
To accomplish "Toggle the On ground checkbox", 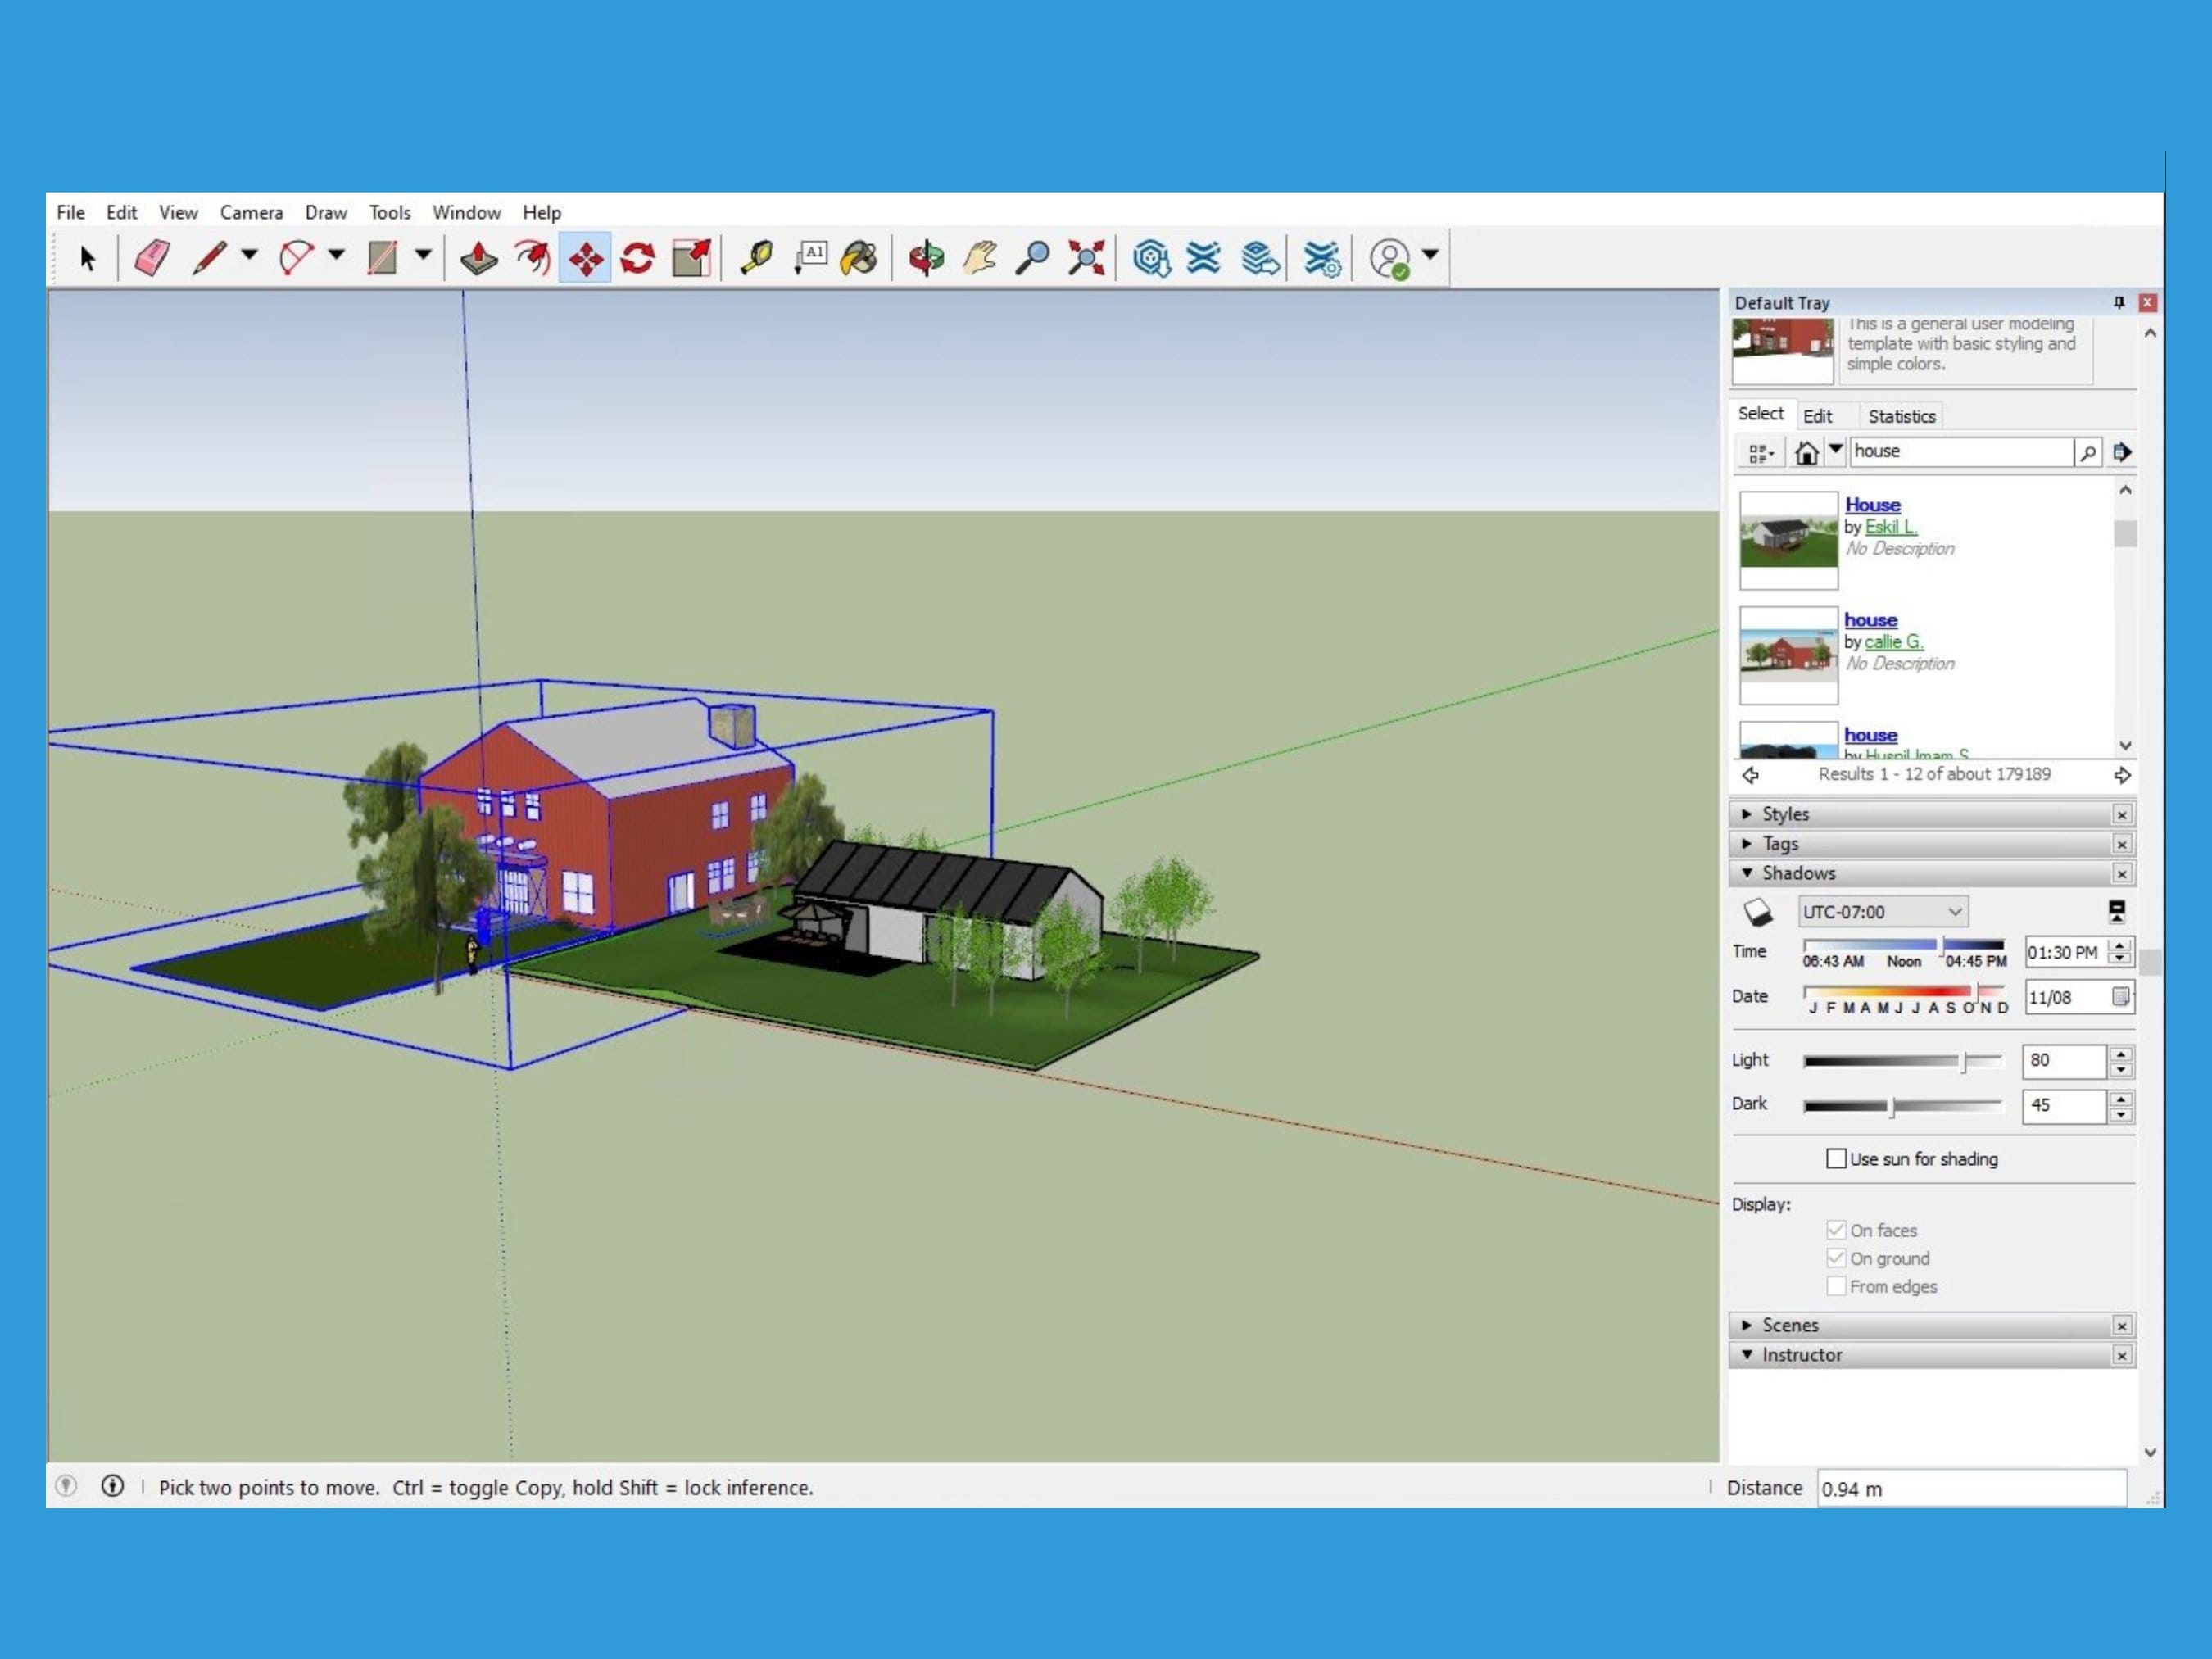I will pos(1836,1258).
